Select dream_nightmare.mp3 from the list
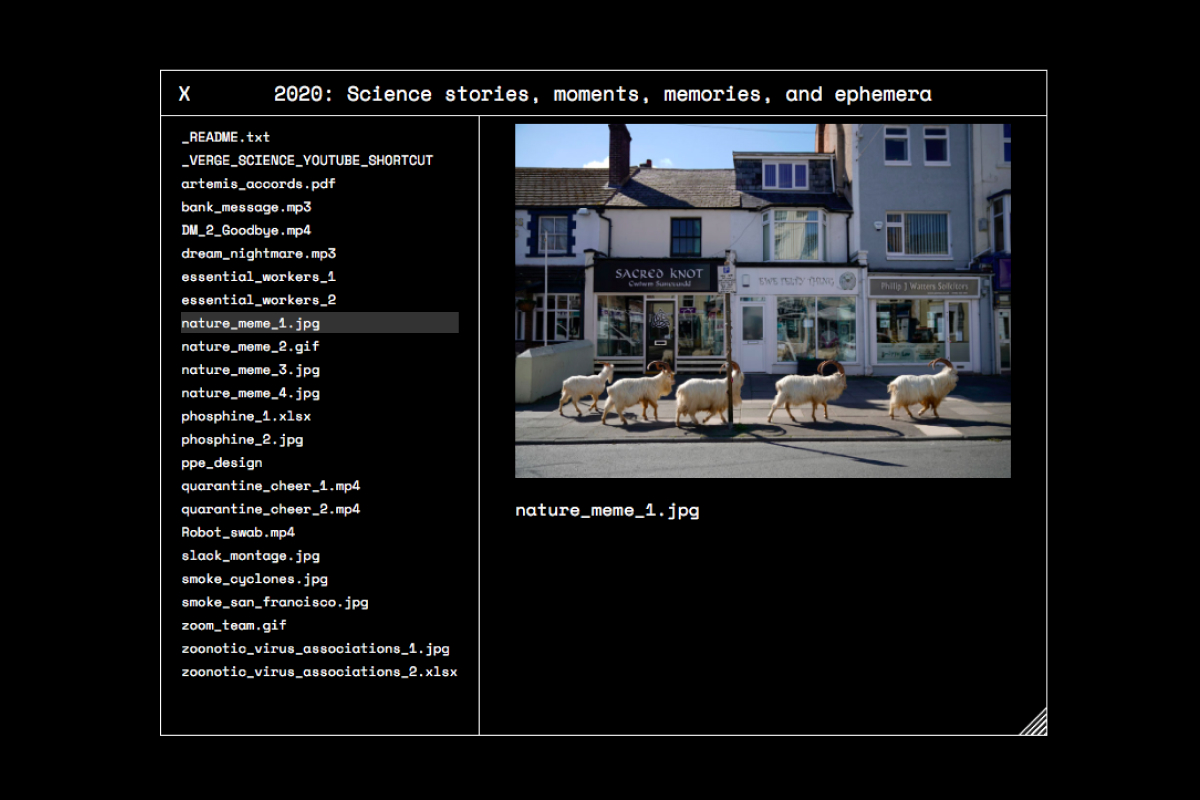 tap(258, 253)
